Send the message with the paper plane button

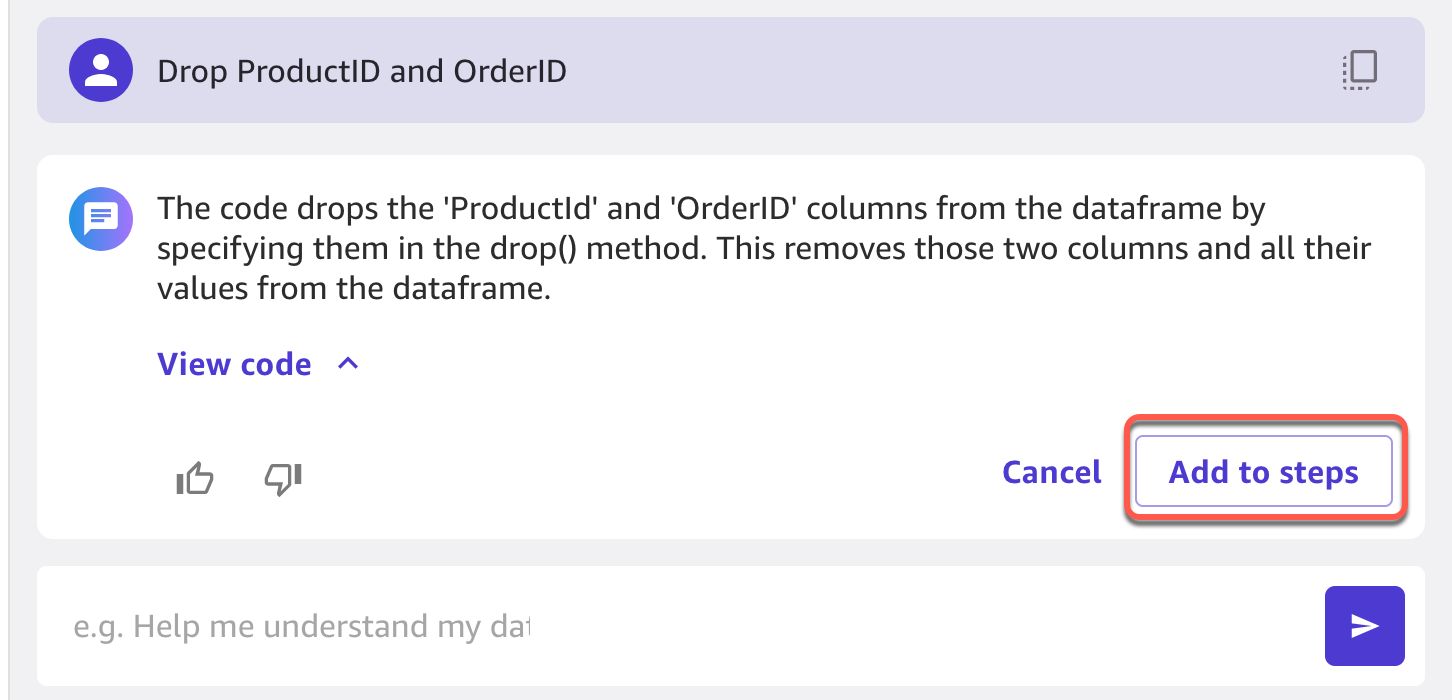[1364, 626]
